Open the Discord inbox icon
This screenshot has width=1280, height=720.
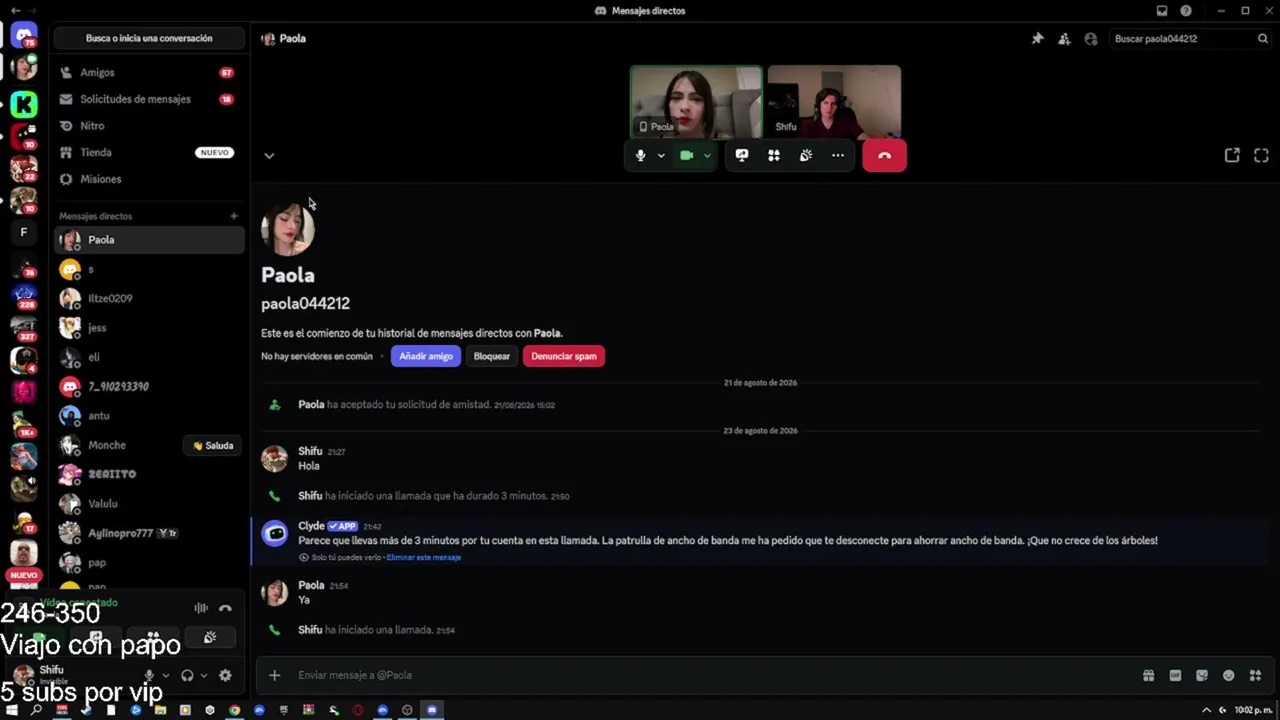coord(1162,11)
